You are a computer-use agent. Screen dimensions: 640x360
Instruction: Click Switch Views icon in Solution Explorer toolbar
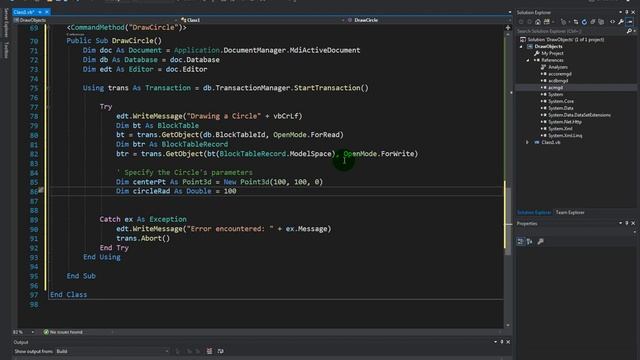click(x=547, y=22)
